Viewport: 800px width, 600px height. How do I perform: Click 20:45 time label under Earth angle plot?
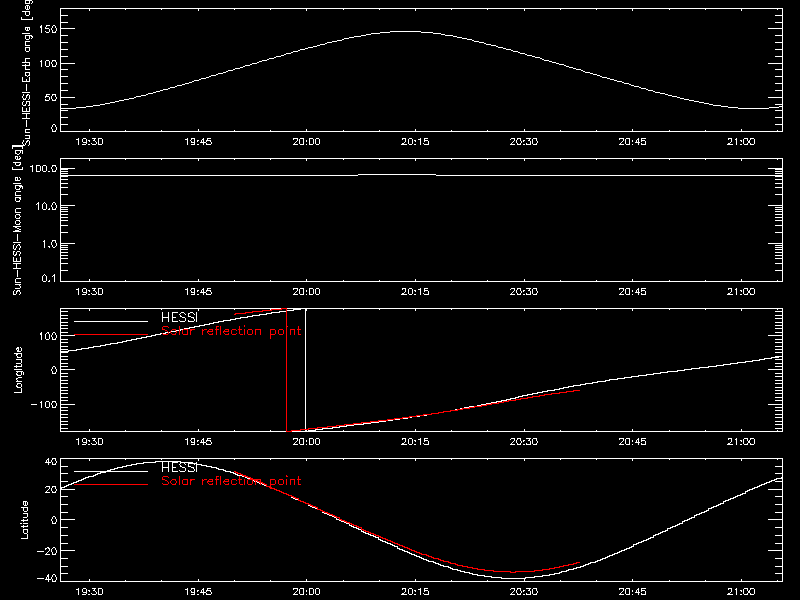[632, 142]
